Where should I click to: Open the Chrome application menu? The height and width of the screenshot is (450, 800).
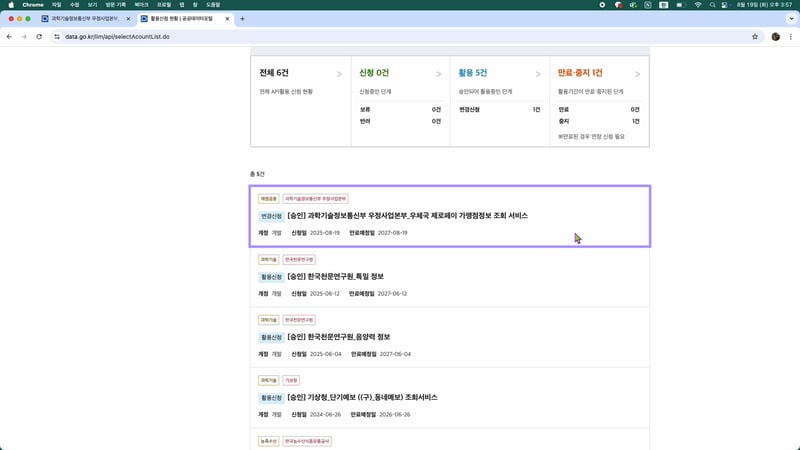coord(33,5)
